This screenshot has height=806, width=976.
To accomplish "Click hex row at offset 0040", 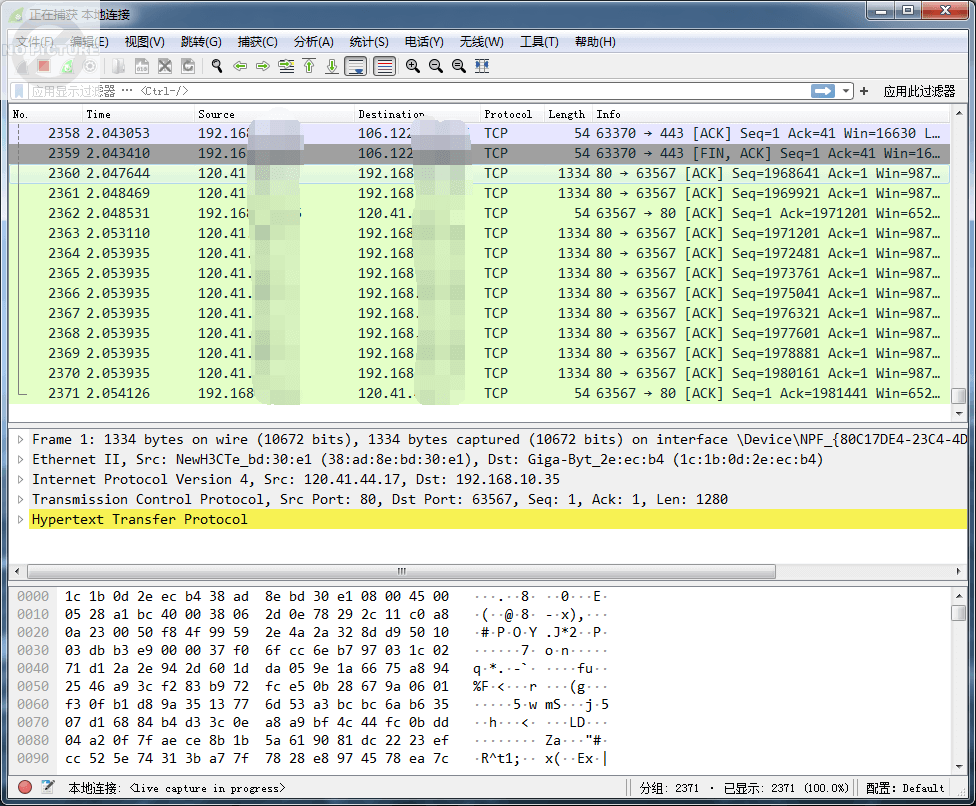I will point(313,668).
